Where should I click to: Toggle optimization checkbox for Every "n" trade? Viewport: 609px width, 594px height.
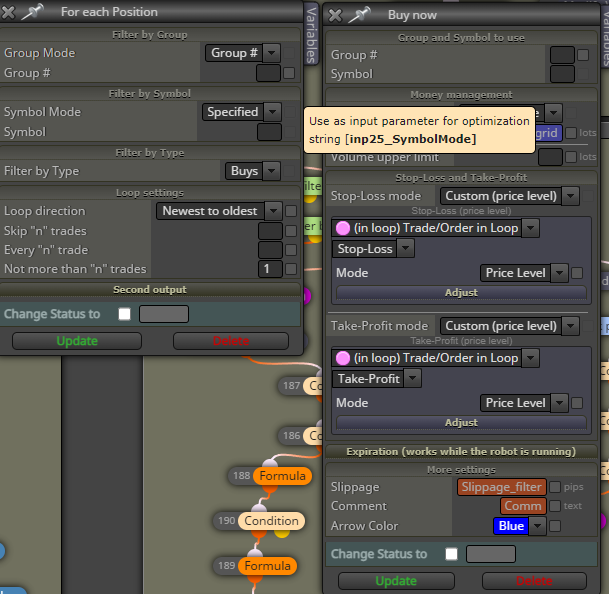(x=291, y=250)
